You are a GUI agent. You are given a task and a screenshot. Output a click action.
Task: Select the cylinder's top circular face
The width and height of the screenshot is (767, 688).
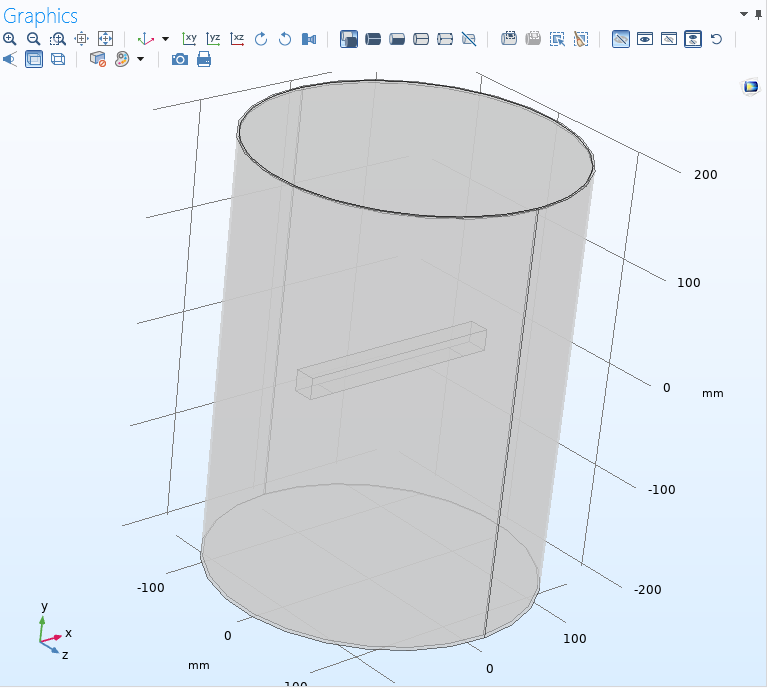point(416,148)
